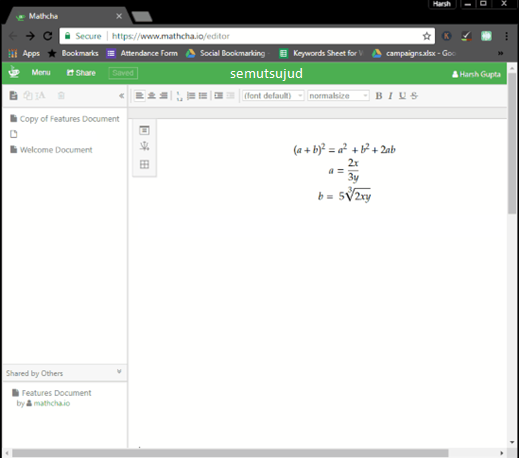Click the insert table grid icon
This screenshot has width=519, height=458.
point(144,164)
